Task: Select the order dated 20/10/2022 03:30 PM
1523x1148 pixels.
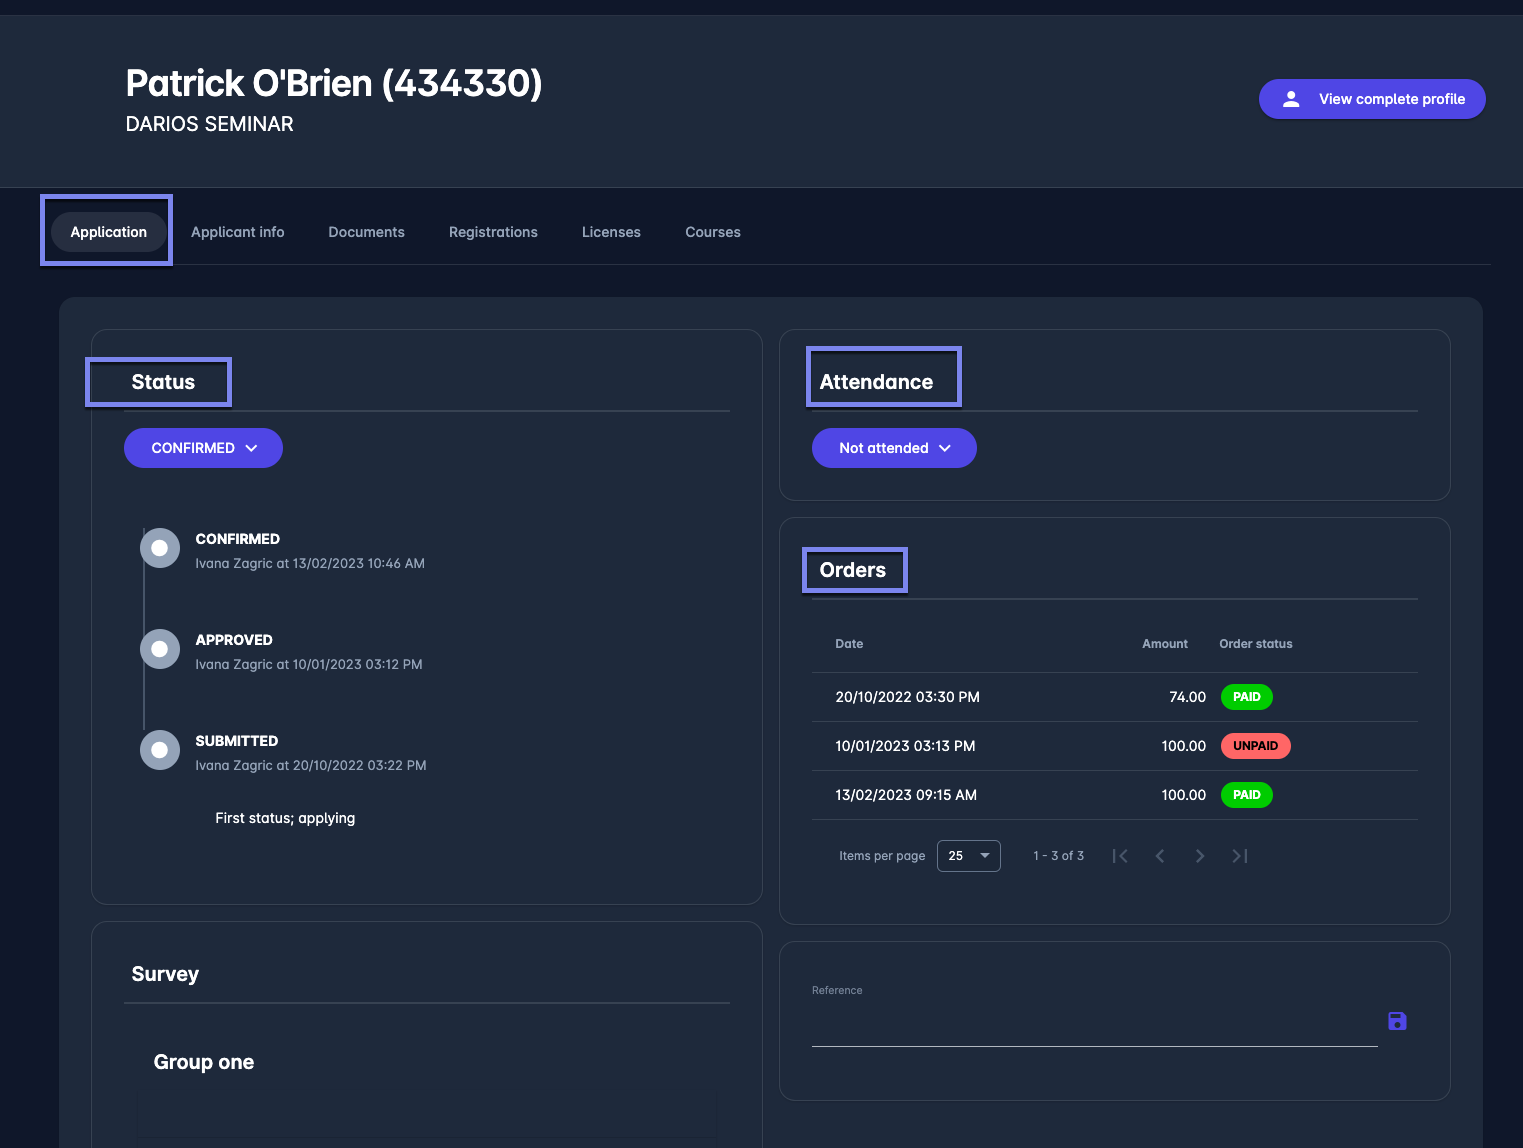Action: point(907,697)
